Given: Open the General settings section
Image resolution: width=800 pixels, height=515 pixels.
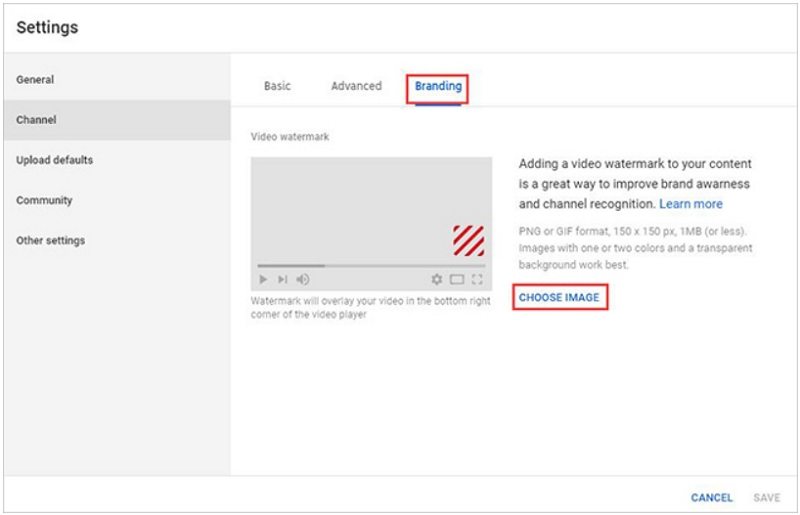Looking at the screenshot, I should [x=36, y=80].
